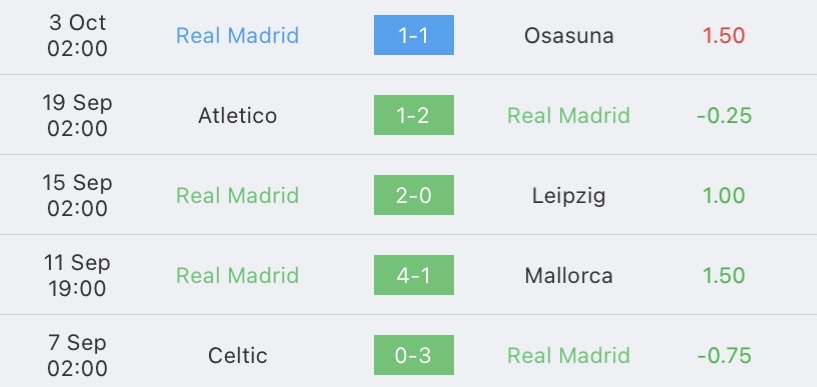The height and width of the screenshot is (387, 817).
Task: Open the 4-1 Mallorca match score
Action: 414,275
